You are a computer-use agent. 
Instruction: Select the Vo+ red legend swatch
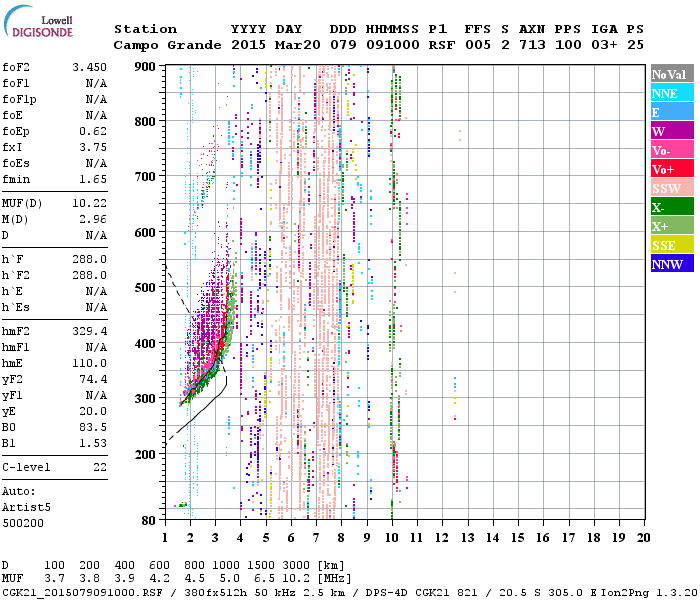click(672, 169)
